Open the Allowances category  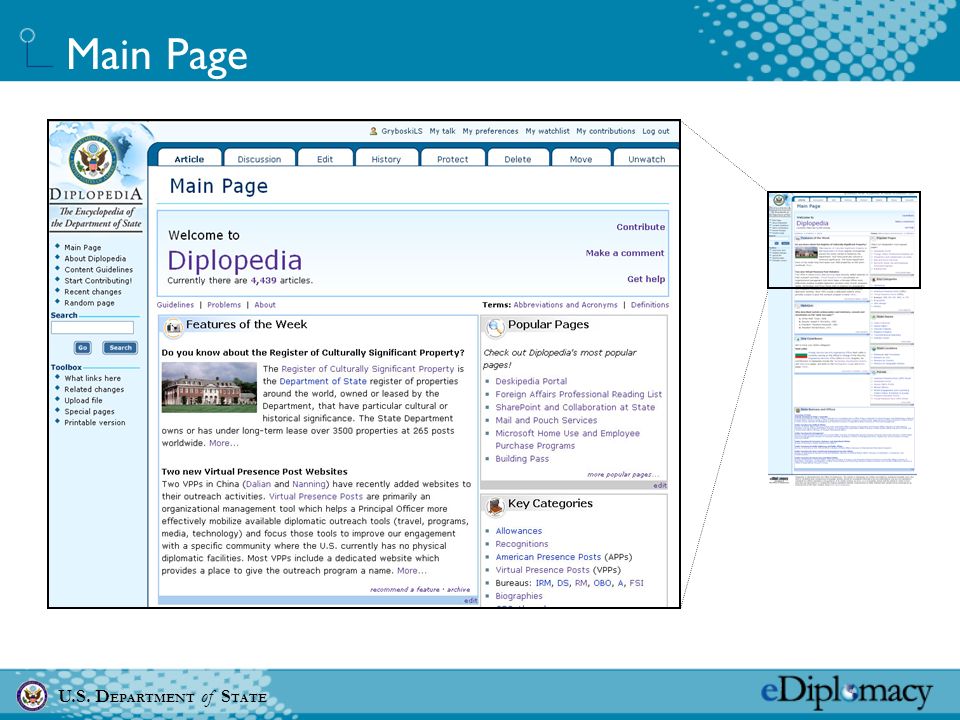pos(519,531)
